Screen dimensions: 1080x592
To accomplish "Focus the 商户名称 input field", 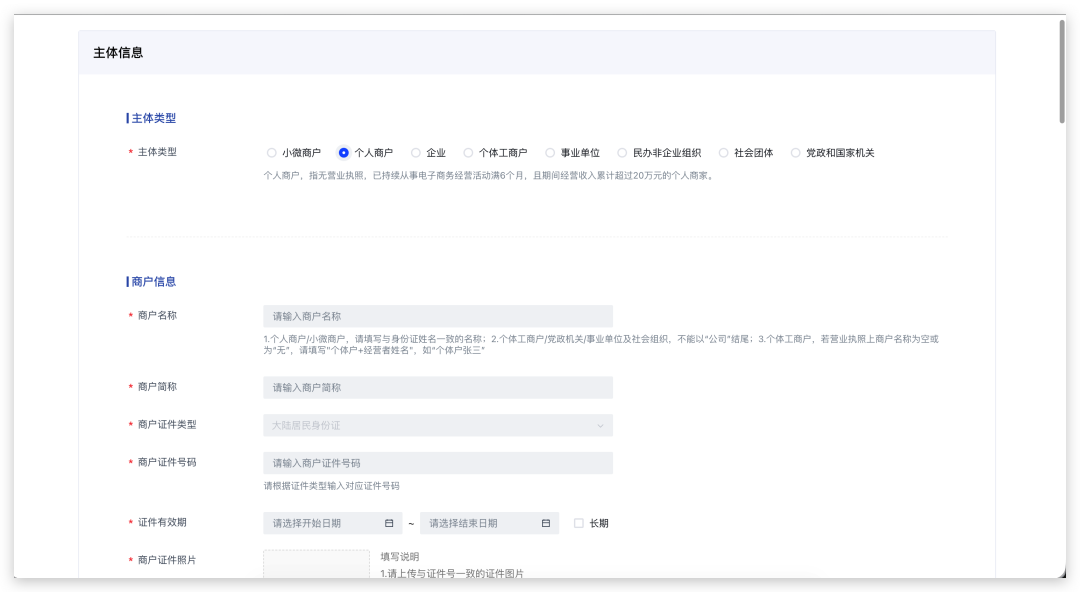I will click(437, 316).
